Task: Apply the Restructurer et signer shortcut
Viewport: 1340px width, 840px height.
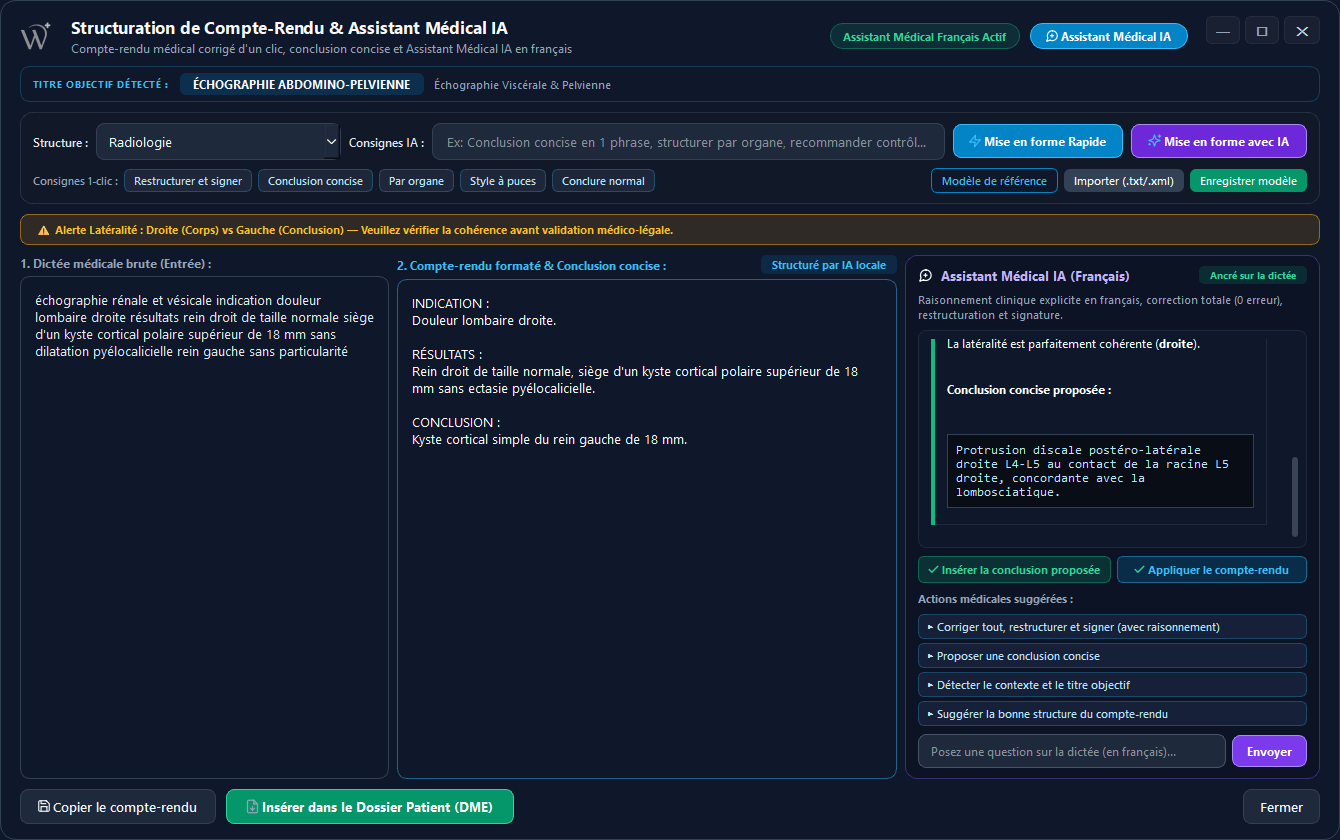Action: pyautogui.click(x=188, y=181)
